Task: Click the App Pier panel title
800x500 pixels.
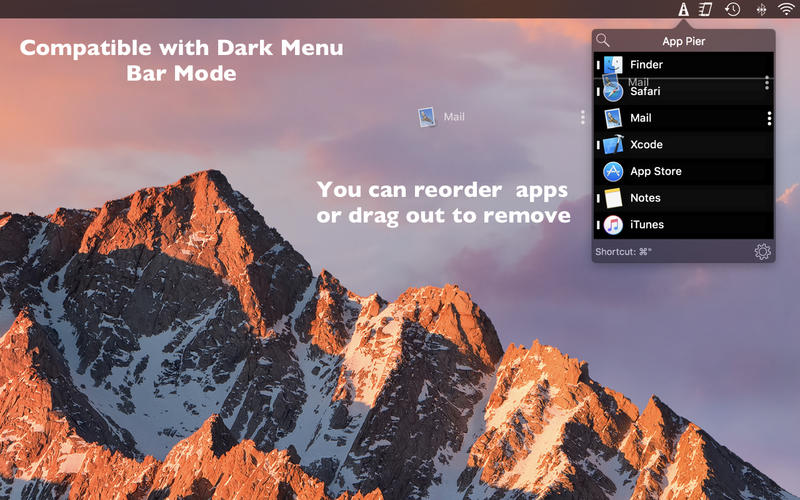Action: tap(687, 41)
